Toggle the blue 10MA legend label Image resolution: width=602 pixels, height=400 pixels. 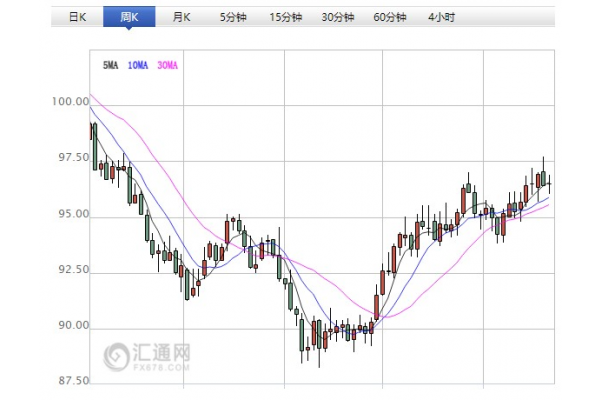click(x=138, y=65)
